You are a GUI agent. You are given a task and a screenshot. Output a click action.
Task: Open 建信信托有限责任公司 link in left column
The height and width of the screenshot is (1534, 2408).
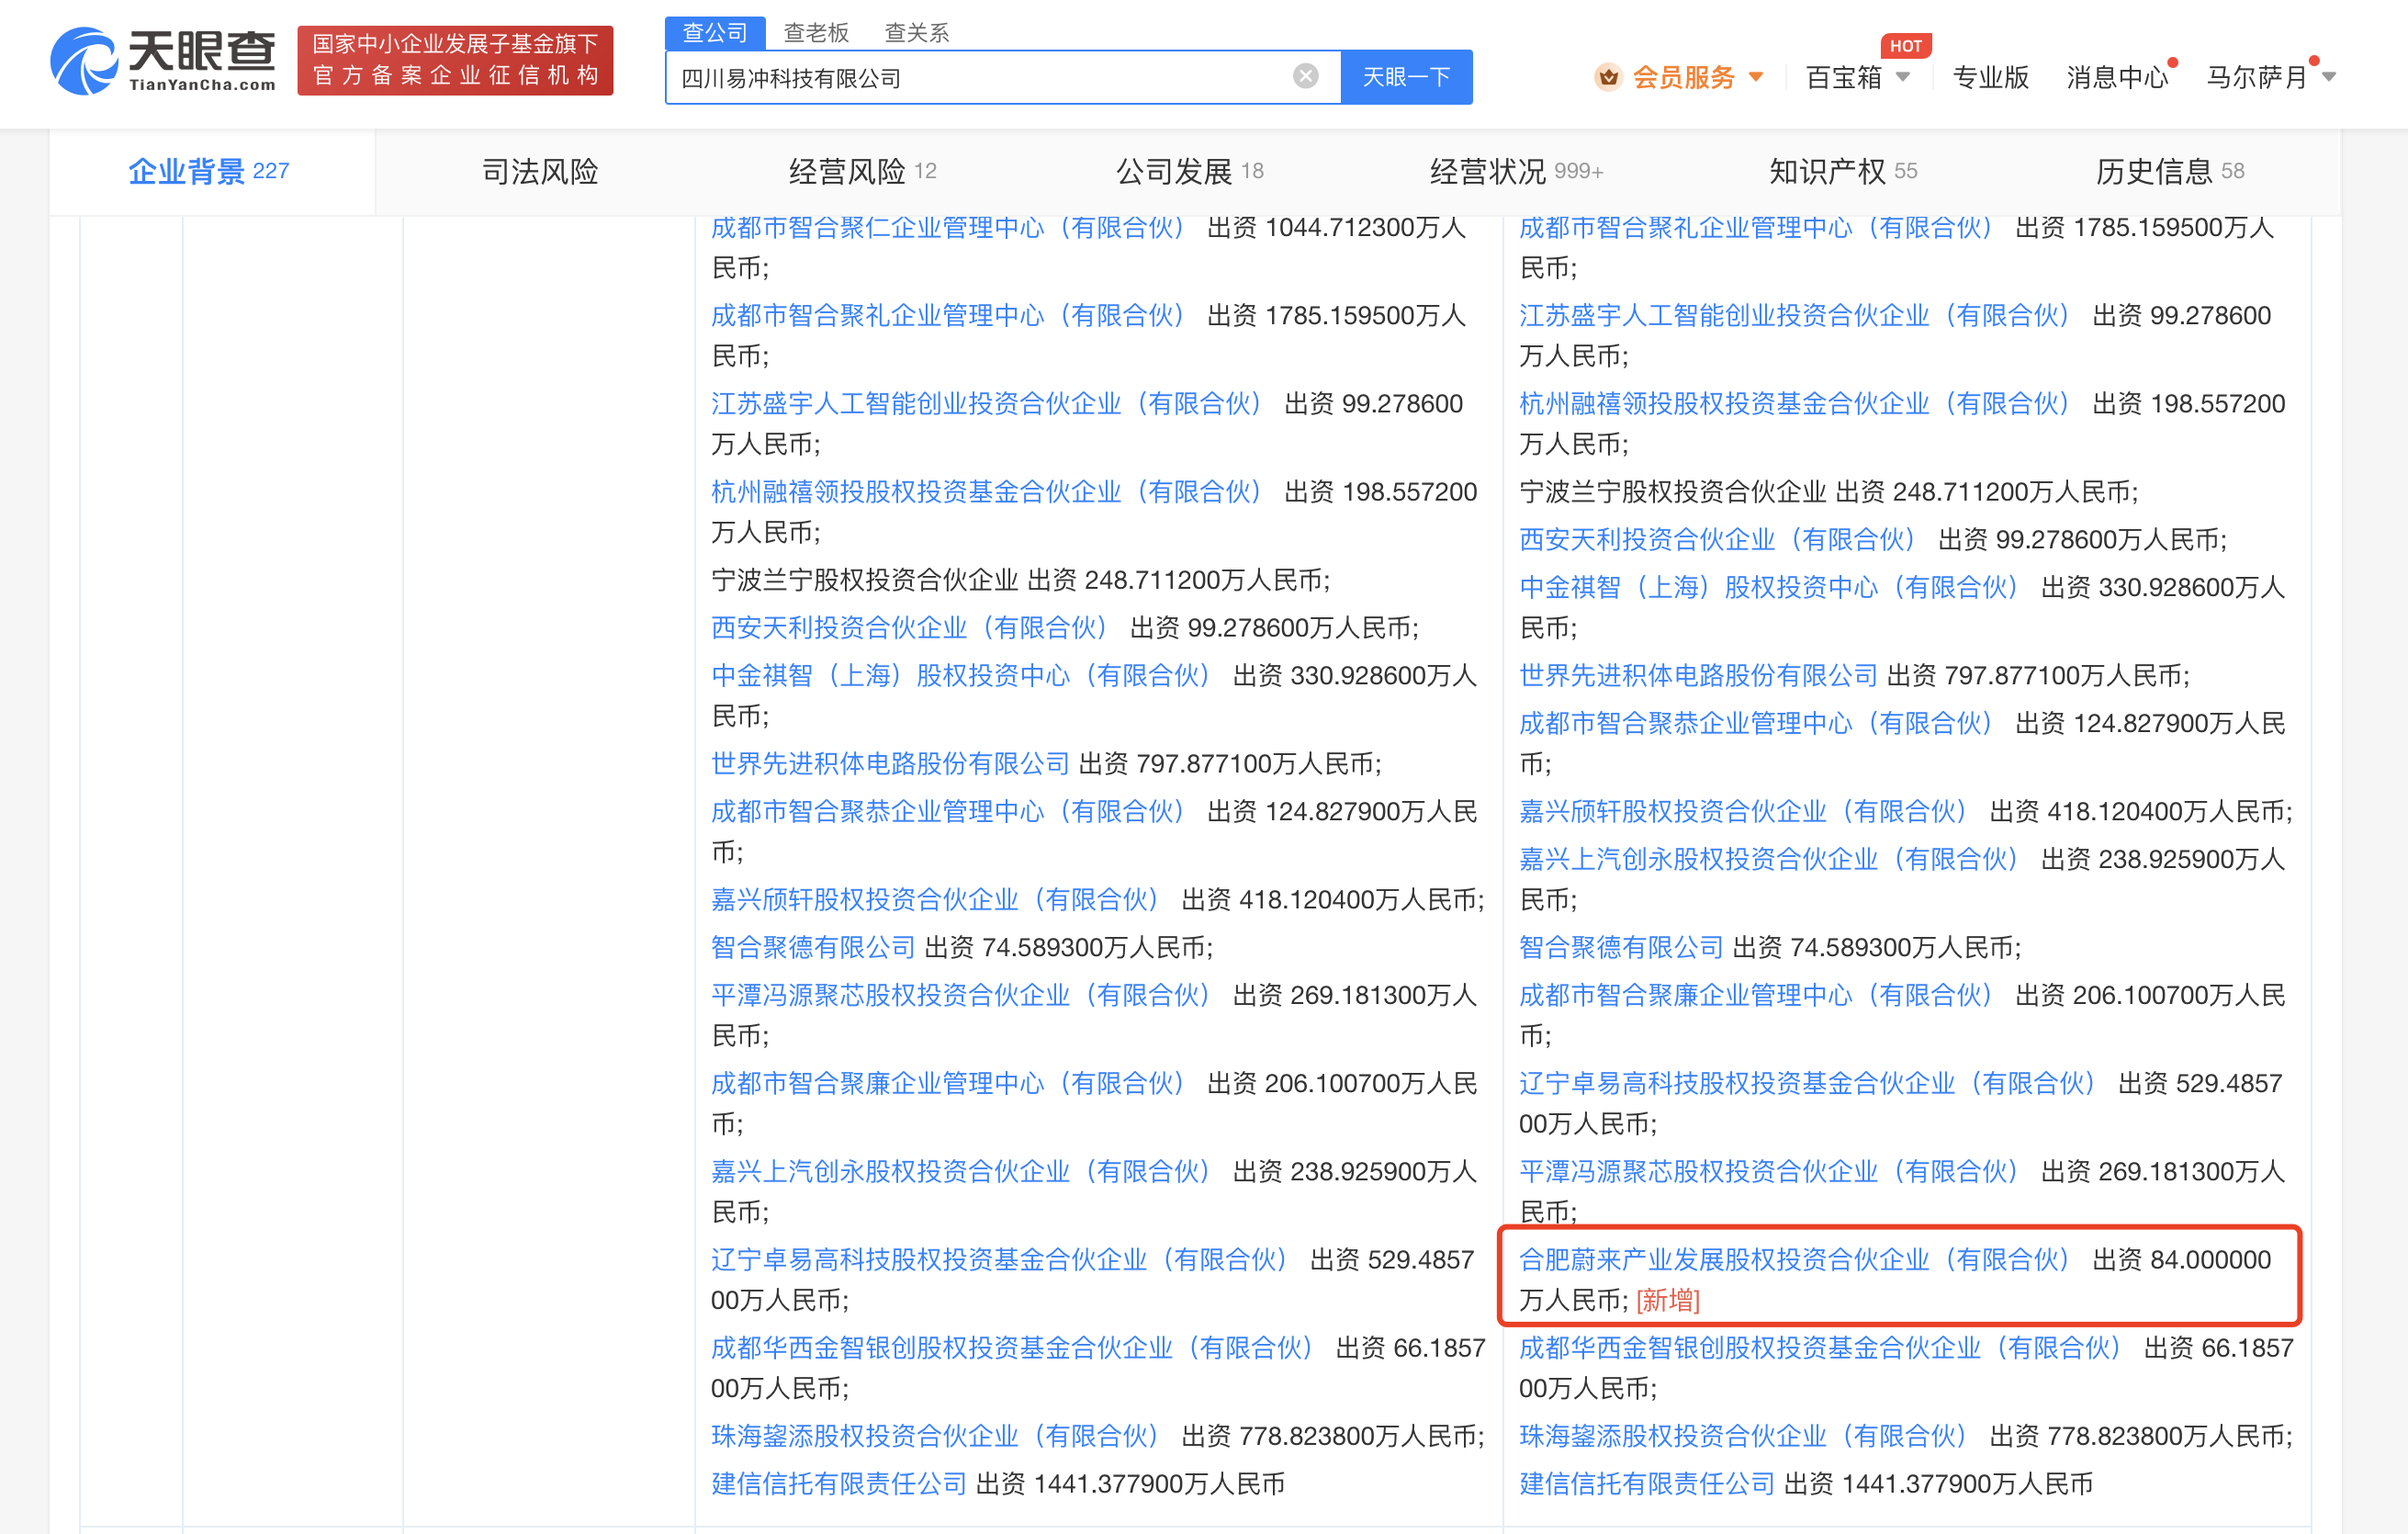click(x=839, y=1484)
